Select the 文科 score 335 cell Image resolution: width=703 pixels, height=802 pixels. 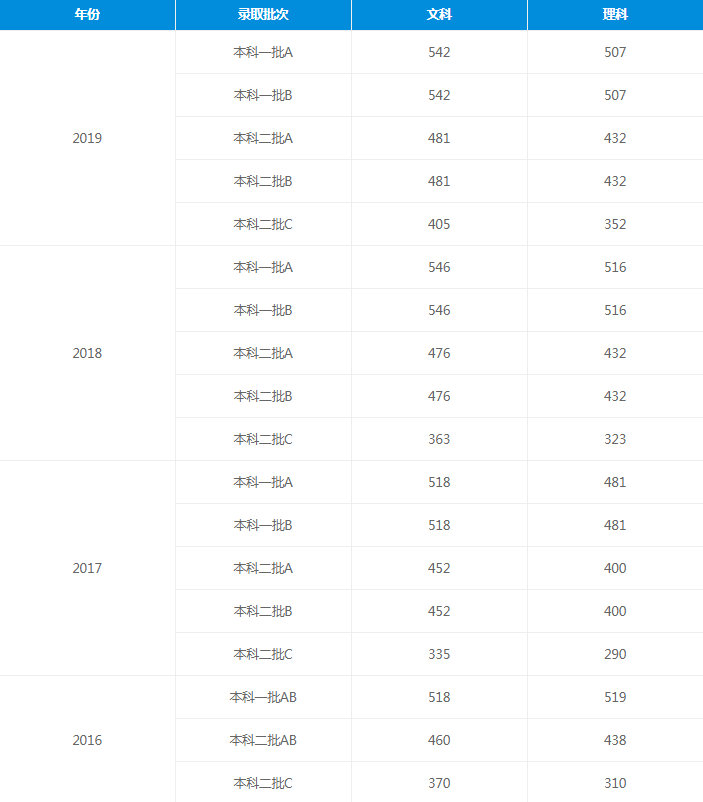pos(439,654)
